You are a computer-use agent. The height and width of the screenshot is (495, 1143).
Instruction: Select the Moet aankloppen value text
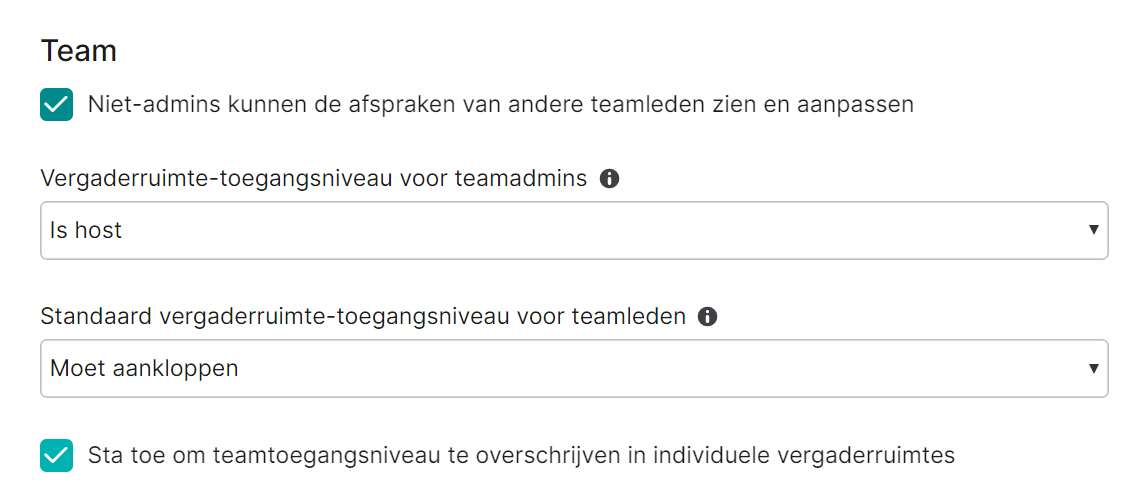coord(144,369)
